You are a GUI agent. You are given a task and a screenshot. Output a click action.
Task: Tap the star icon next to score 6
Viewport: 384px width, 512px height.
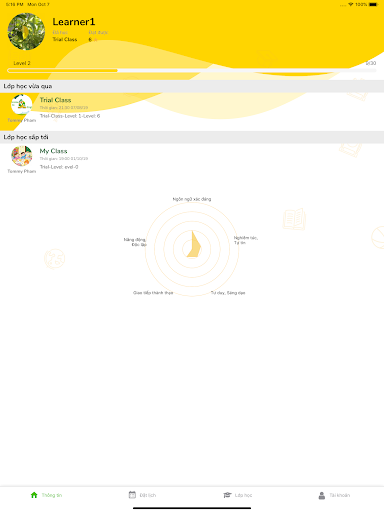click(96, 40)
